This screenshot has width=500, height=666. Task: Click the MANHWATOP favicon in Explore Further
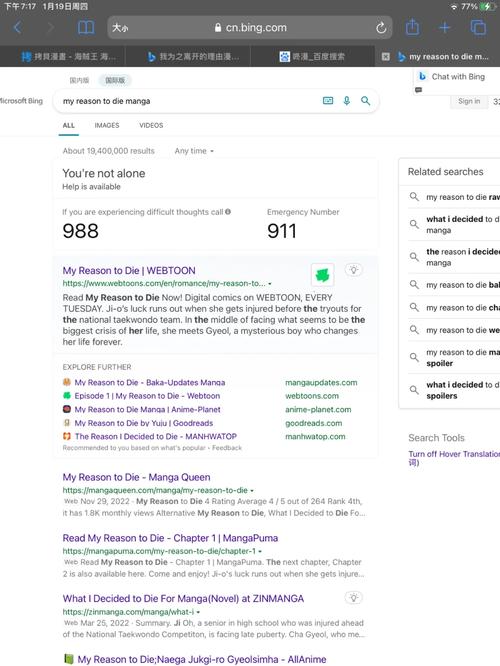67,436
